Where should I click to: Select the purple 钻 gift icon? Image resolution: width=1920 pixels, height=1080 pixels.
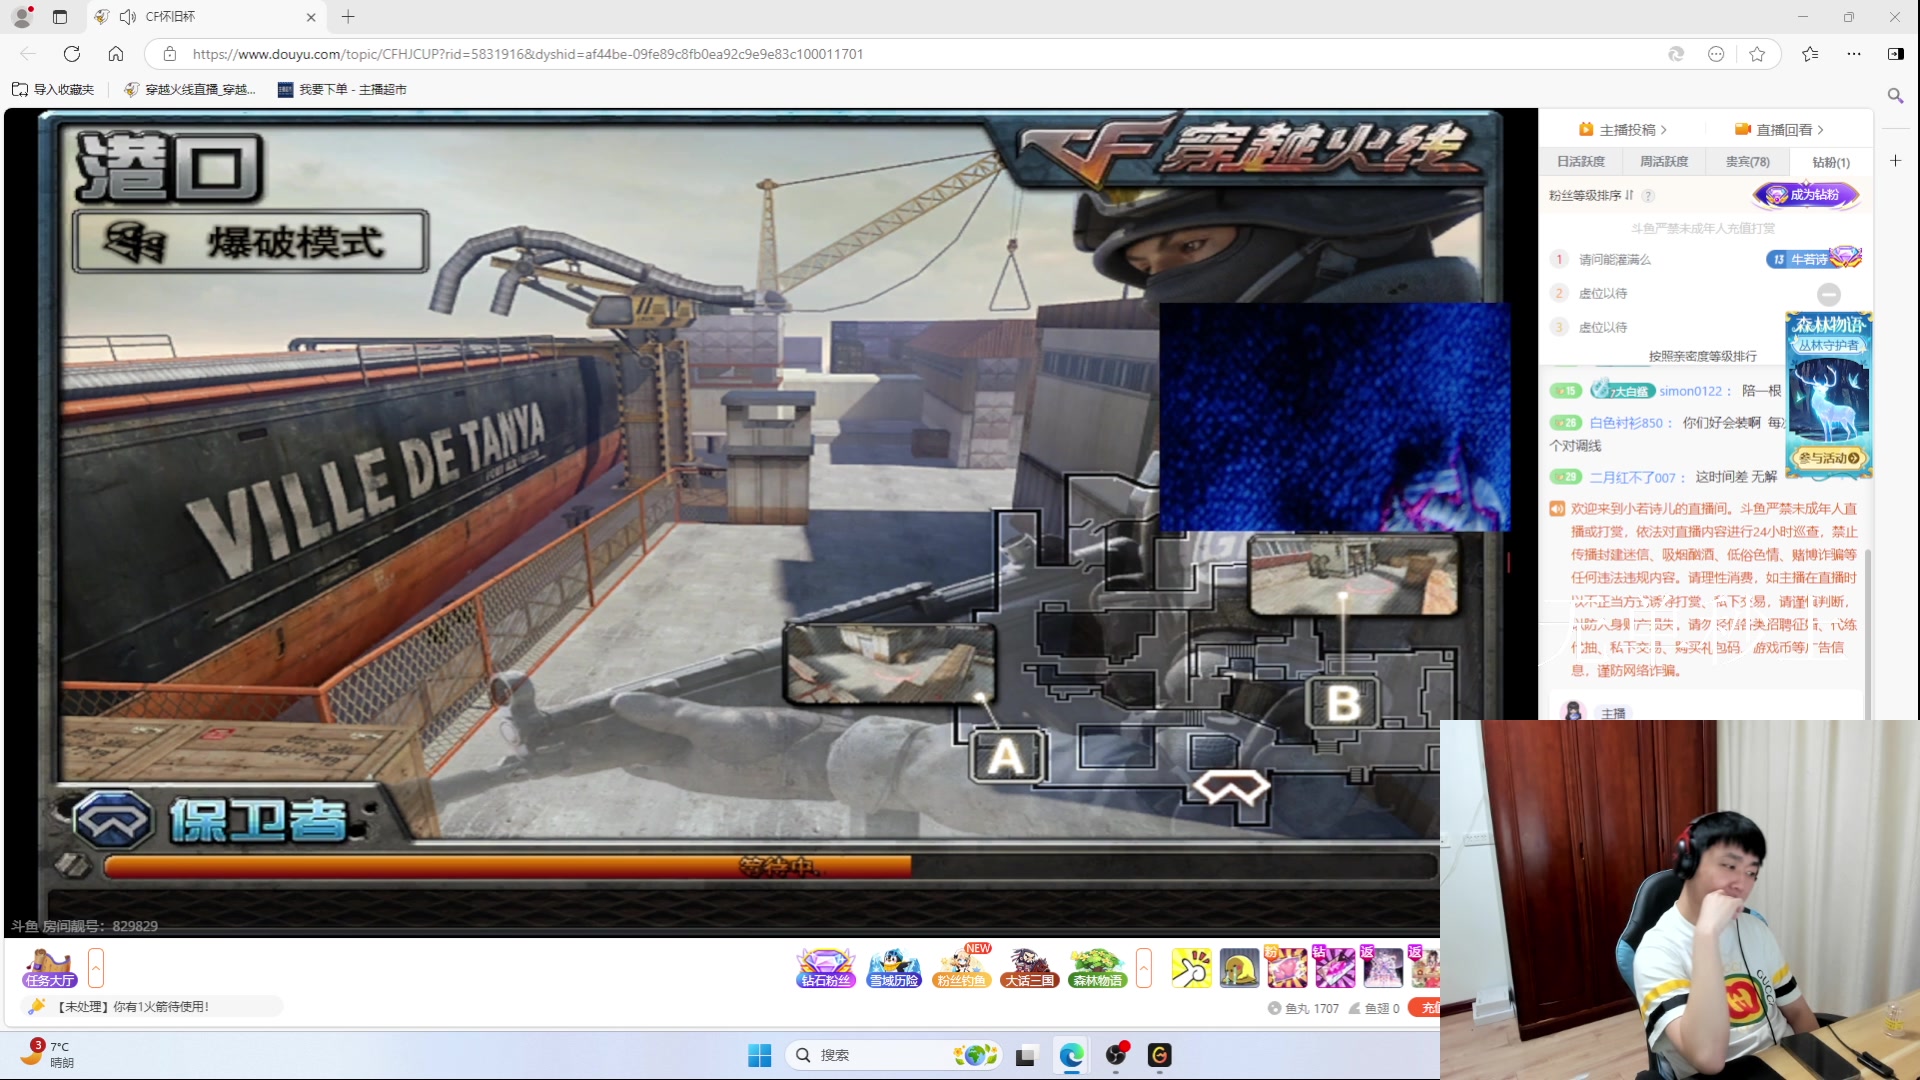point(1335,967)
